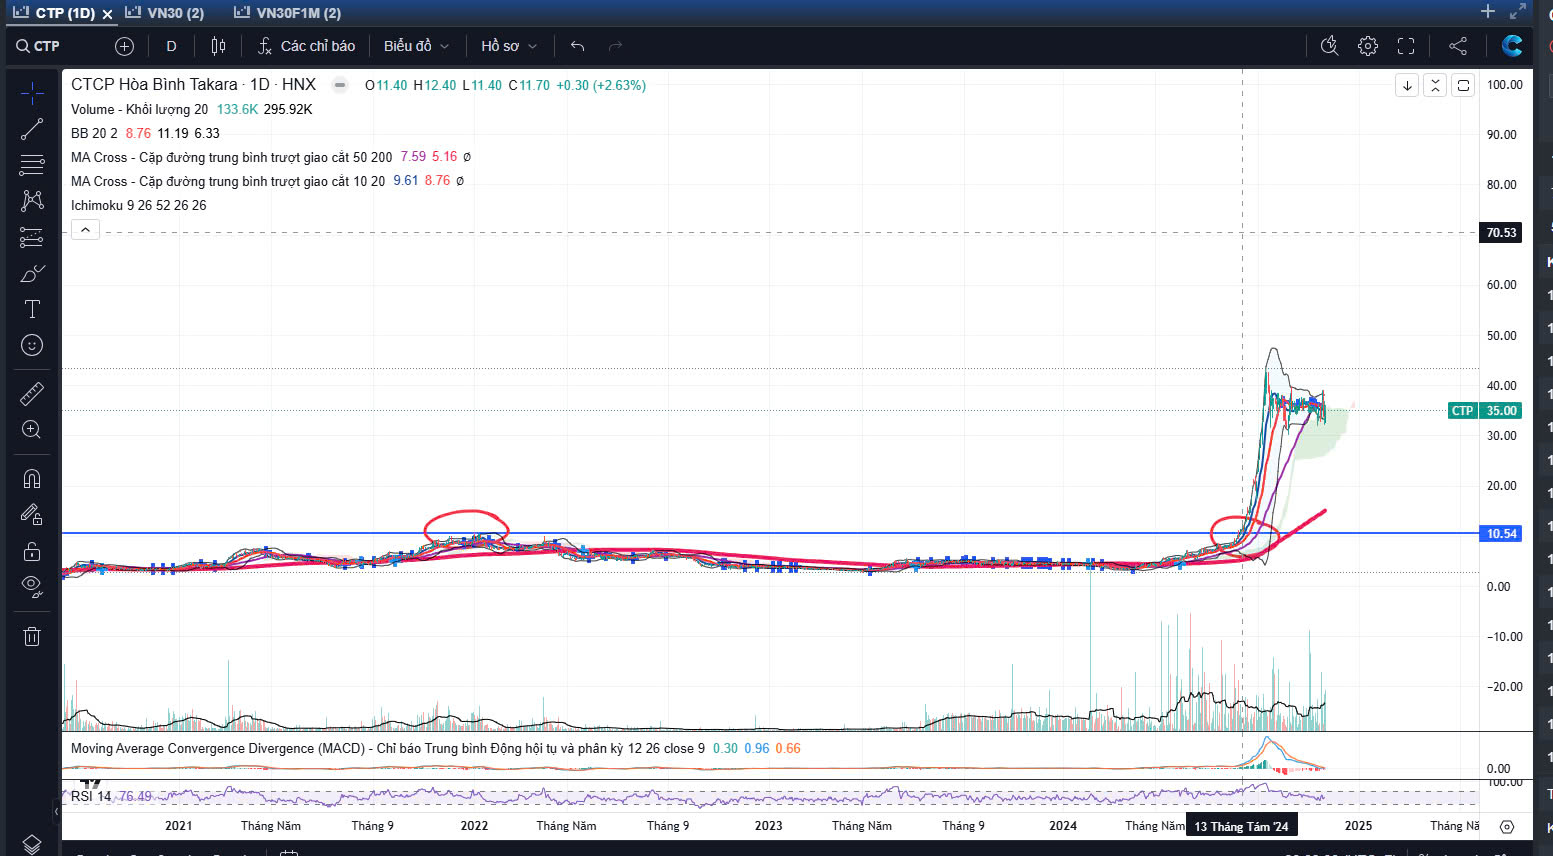Image resolution: width=1553 pixels, height=856 pixels.
Task: Collapse the indicator legend chevron
Action: pyautogui.click(x=85, y=230)
